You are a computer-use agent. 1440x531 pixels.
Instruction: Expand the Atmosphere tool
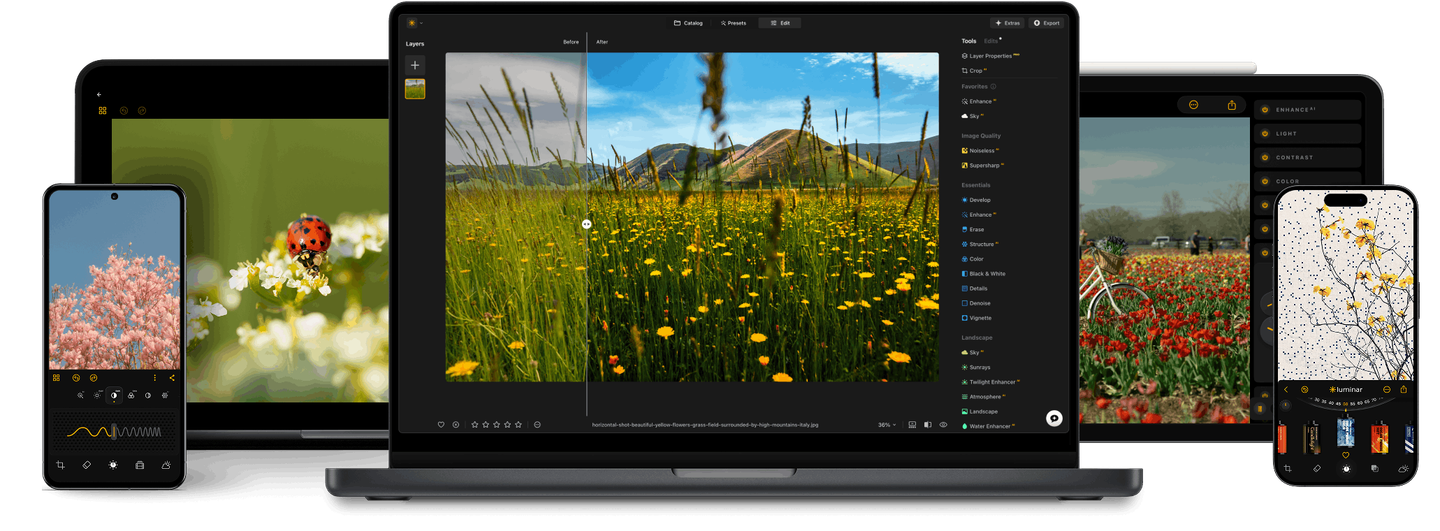[x=983, y=397]
